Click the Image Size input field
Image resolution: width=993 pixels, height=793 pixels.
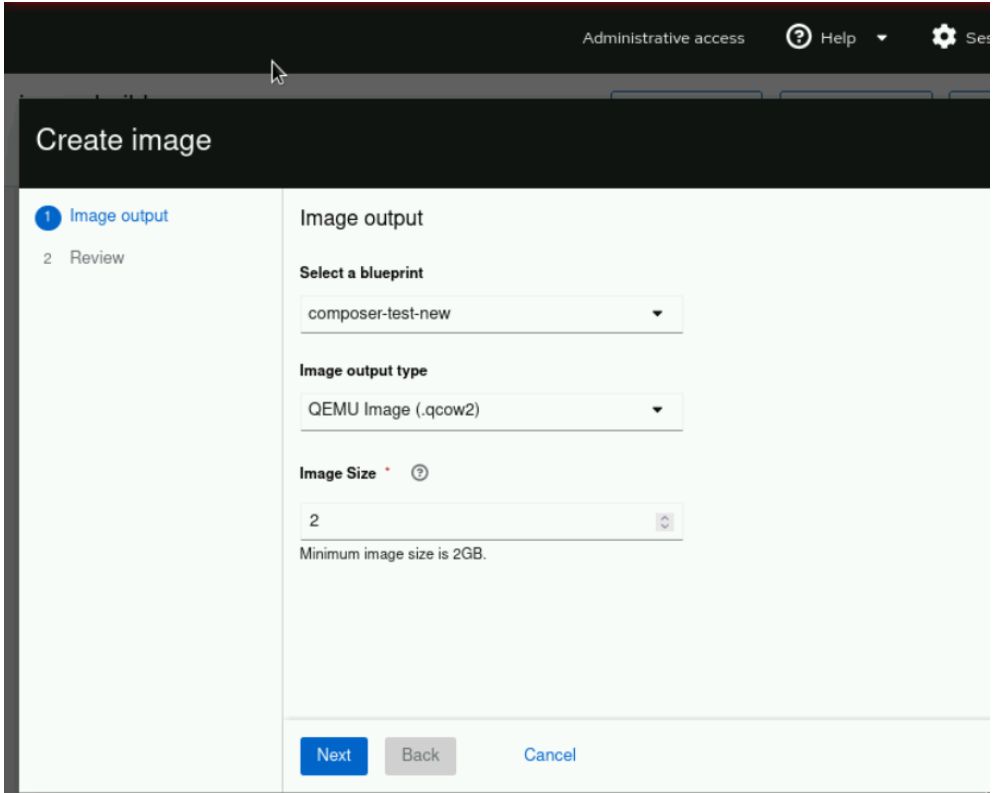(491, 521)
